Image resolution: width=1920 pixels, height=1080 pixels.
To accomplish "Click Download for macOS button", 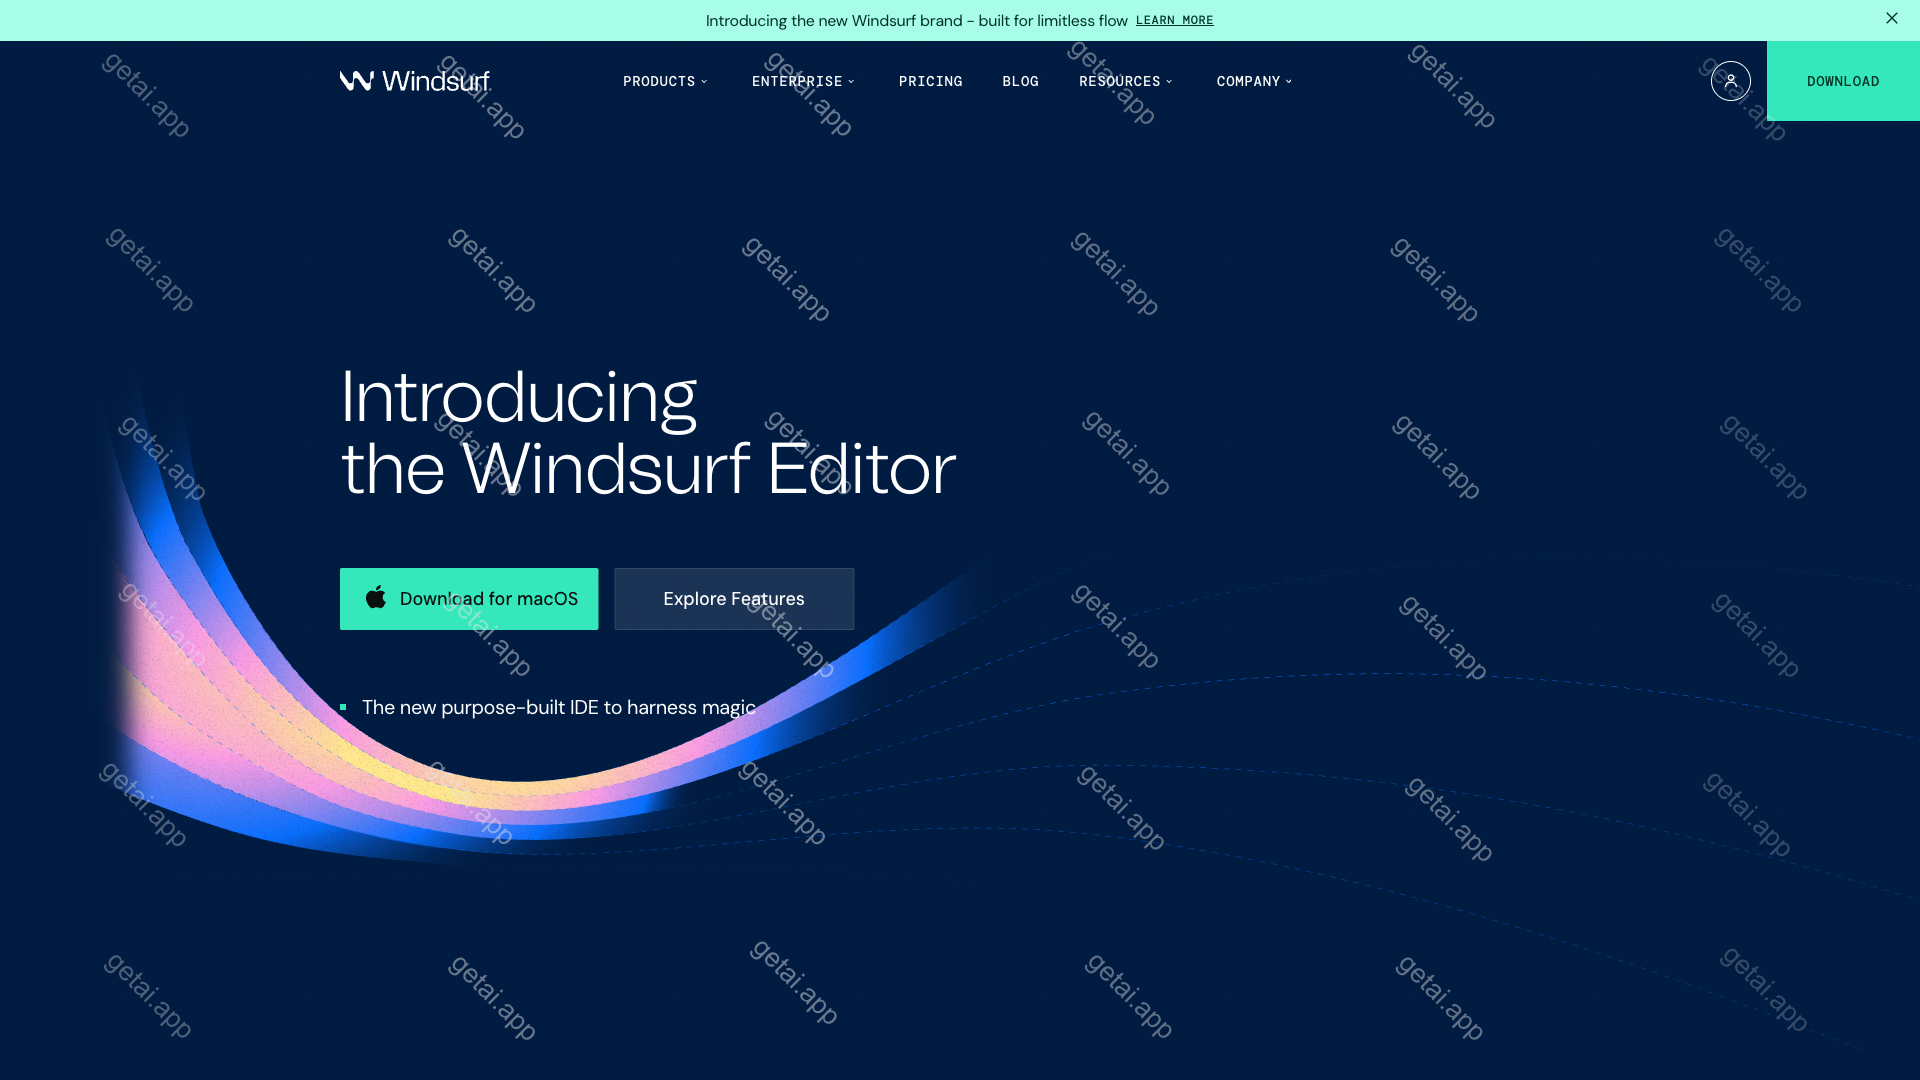I will click(469, 599).
